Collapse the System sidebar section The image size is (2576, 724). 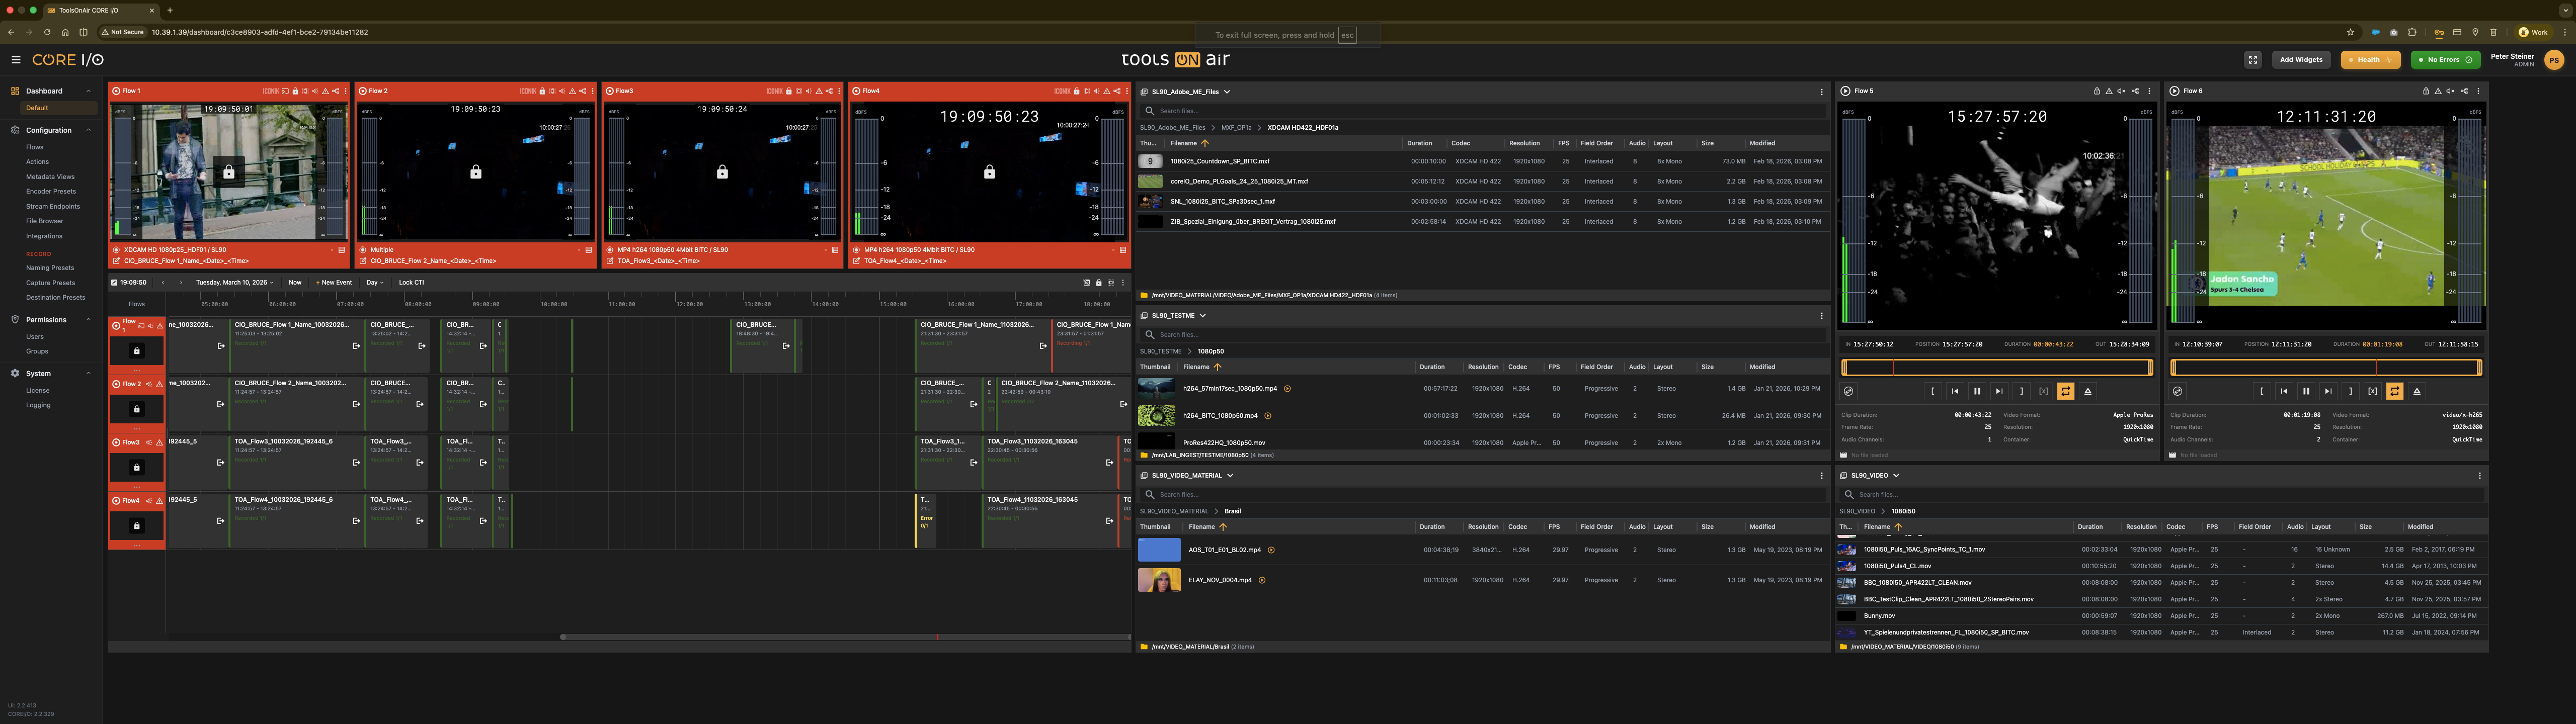(88, 373)
